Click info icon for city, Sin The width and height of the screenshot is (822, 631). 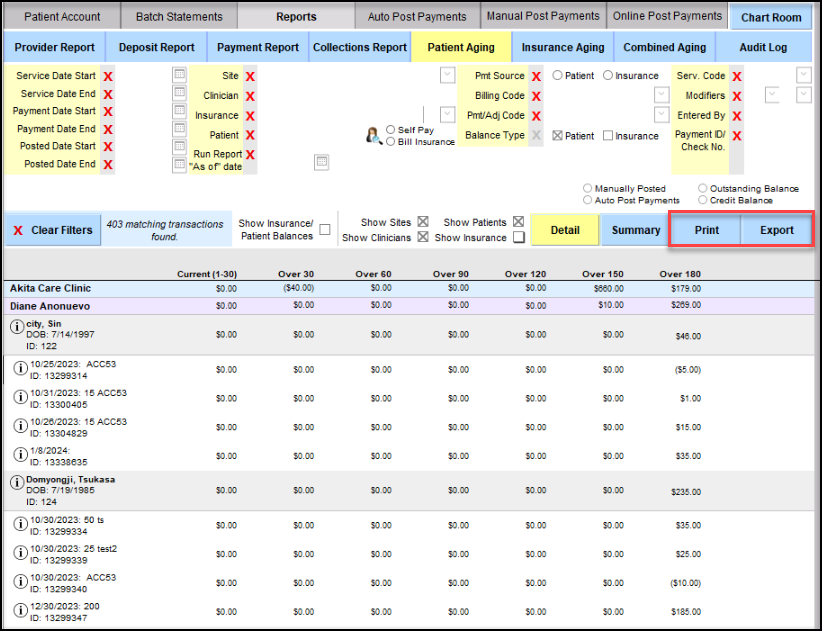pyautogui.click(x=17, y=326)
